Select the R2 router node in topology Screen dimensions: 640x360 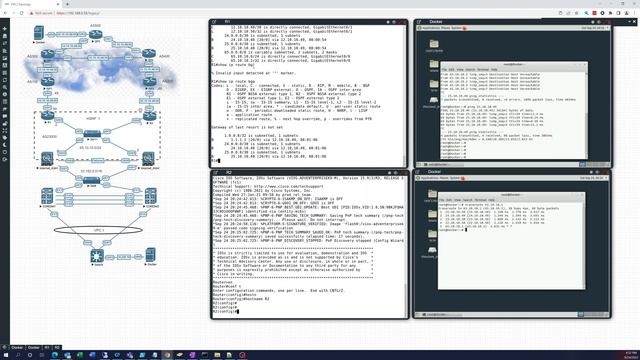(149, 116)
